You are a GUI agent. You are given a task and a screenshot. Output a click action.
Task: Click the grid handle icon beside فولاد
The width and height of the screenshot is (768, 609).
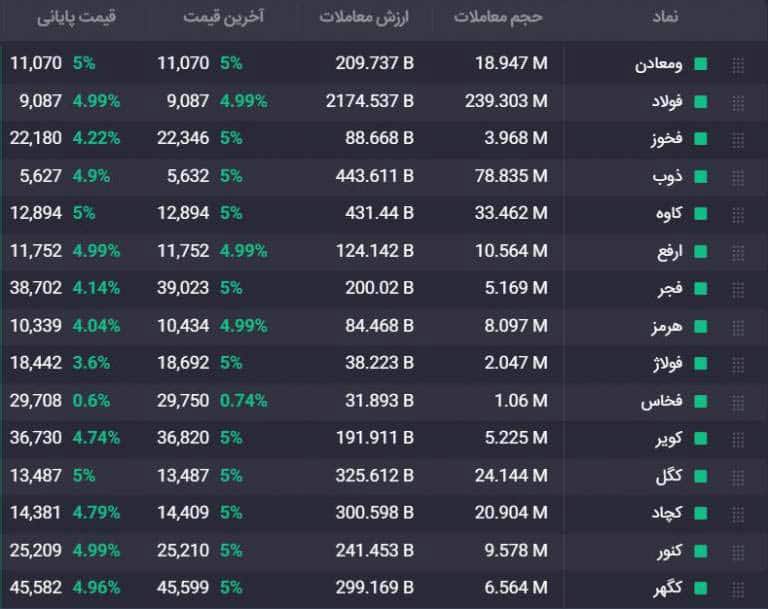coord(738,101)
